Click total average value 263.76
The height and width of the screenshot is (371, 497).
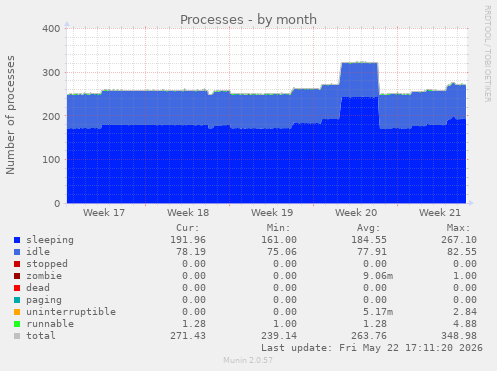point(369,336)
